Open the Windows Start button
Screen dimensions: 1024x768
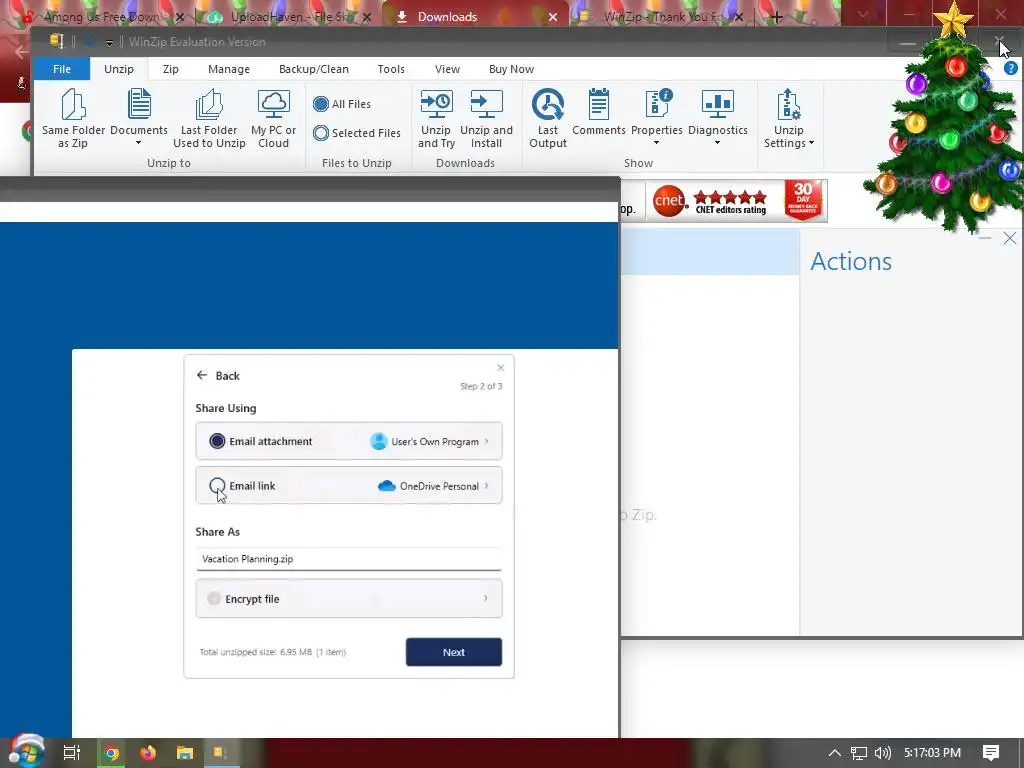pos(26,751)
